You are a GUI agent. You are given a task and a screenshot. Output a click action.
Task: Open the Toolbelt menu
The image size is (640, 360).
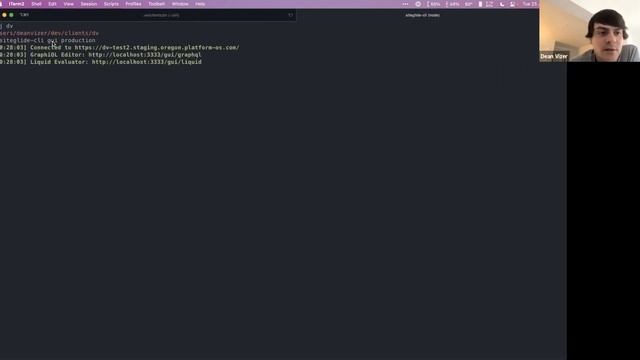tap(157, 4)
